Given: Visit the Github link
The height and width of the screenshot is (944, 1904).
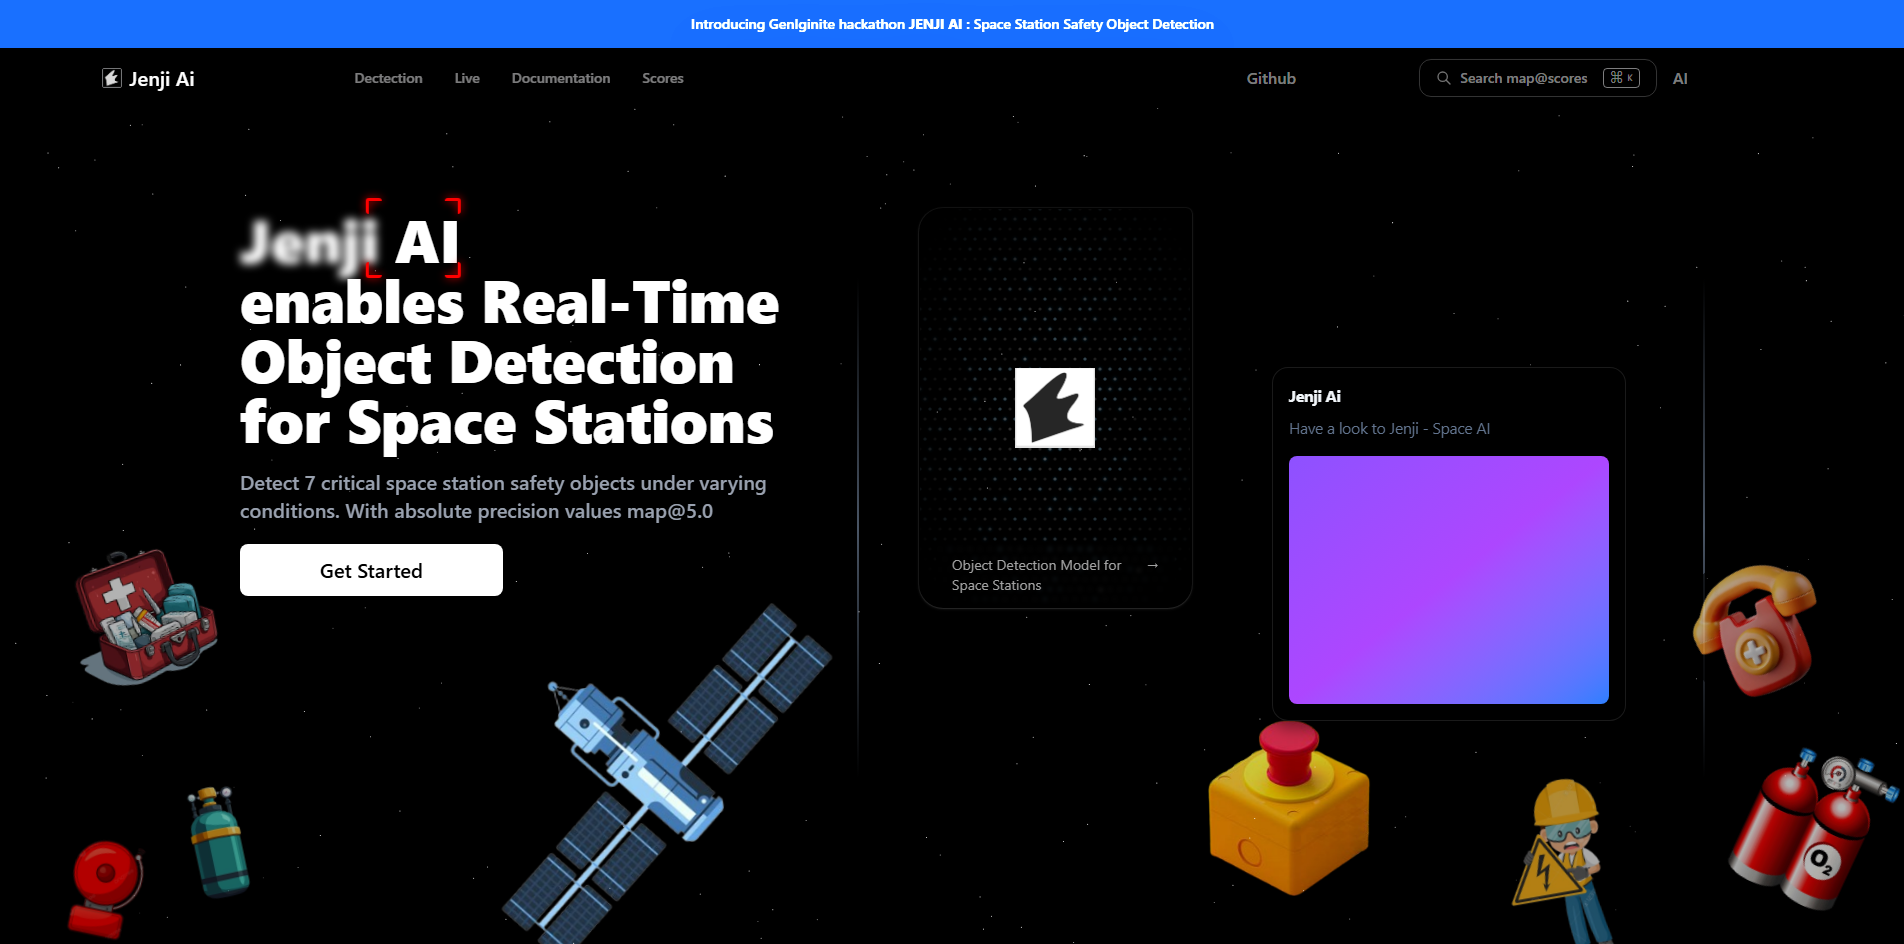Looking at the screenshot, I should pyautogui.click(x=1270, y=78).
